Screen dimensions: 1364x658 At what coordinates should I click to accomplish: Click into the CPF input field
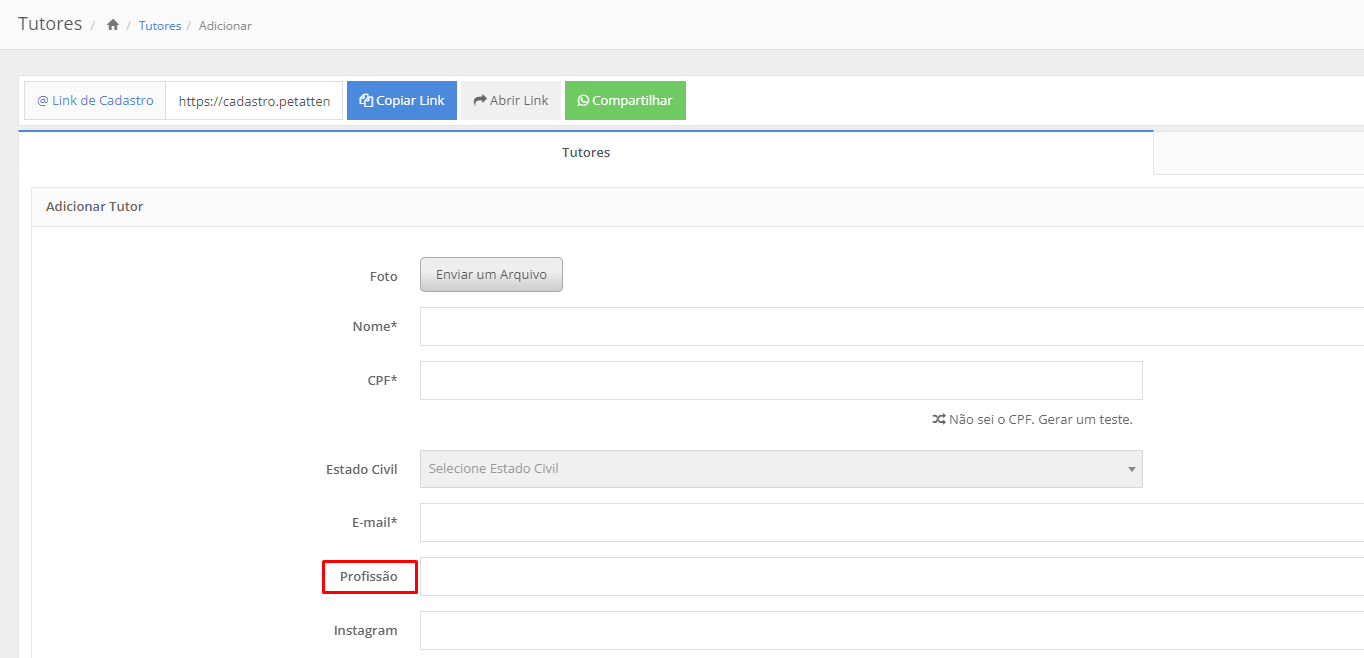[x=780, y=381]
